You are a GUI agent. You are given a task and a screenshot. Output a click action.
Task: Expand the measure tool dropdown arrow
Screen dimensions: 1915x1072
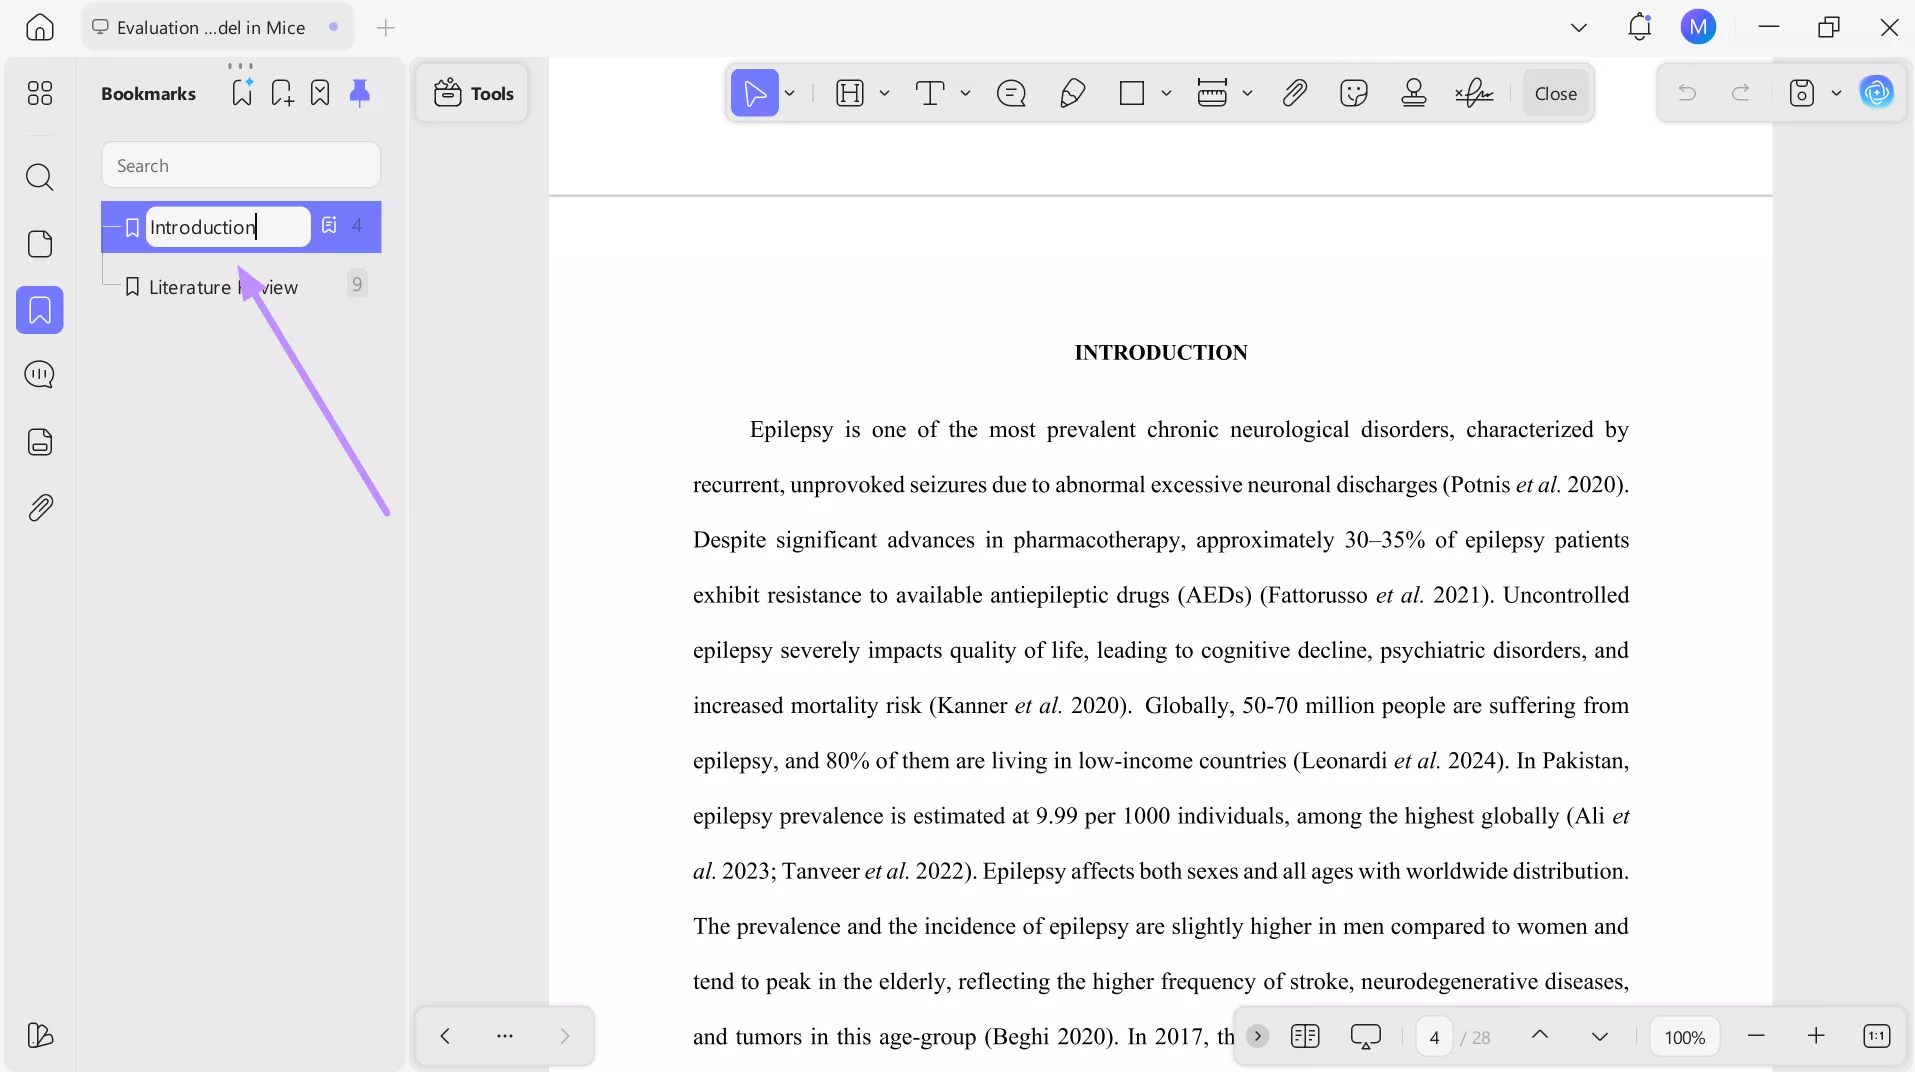tap(1247, 93)
